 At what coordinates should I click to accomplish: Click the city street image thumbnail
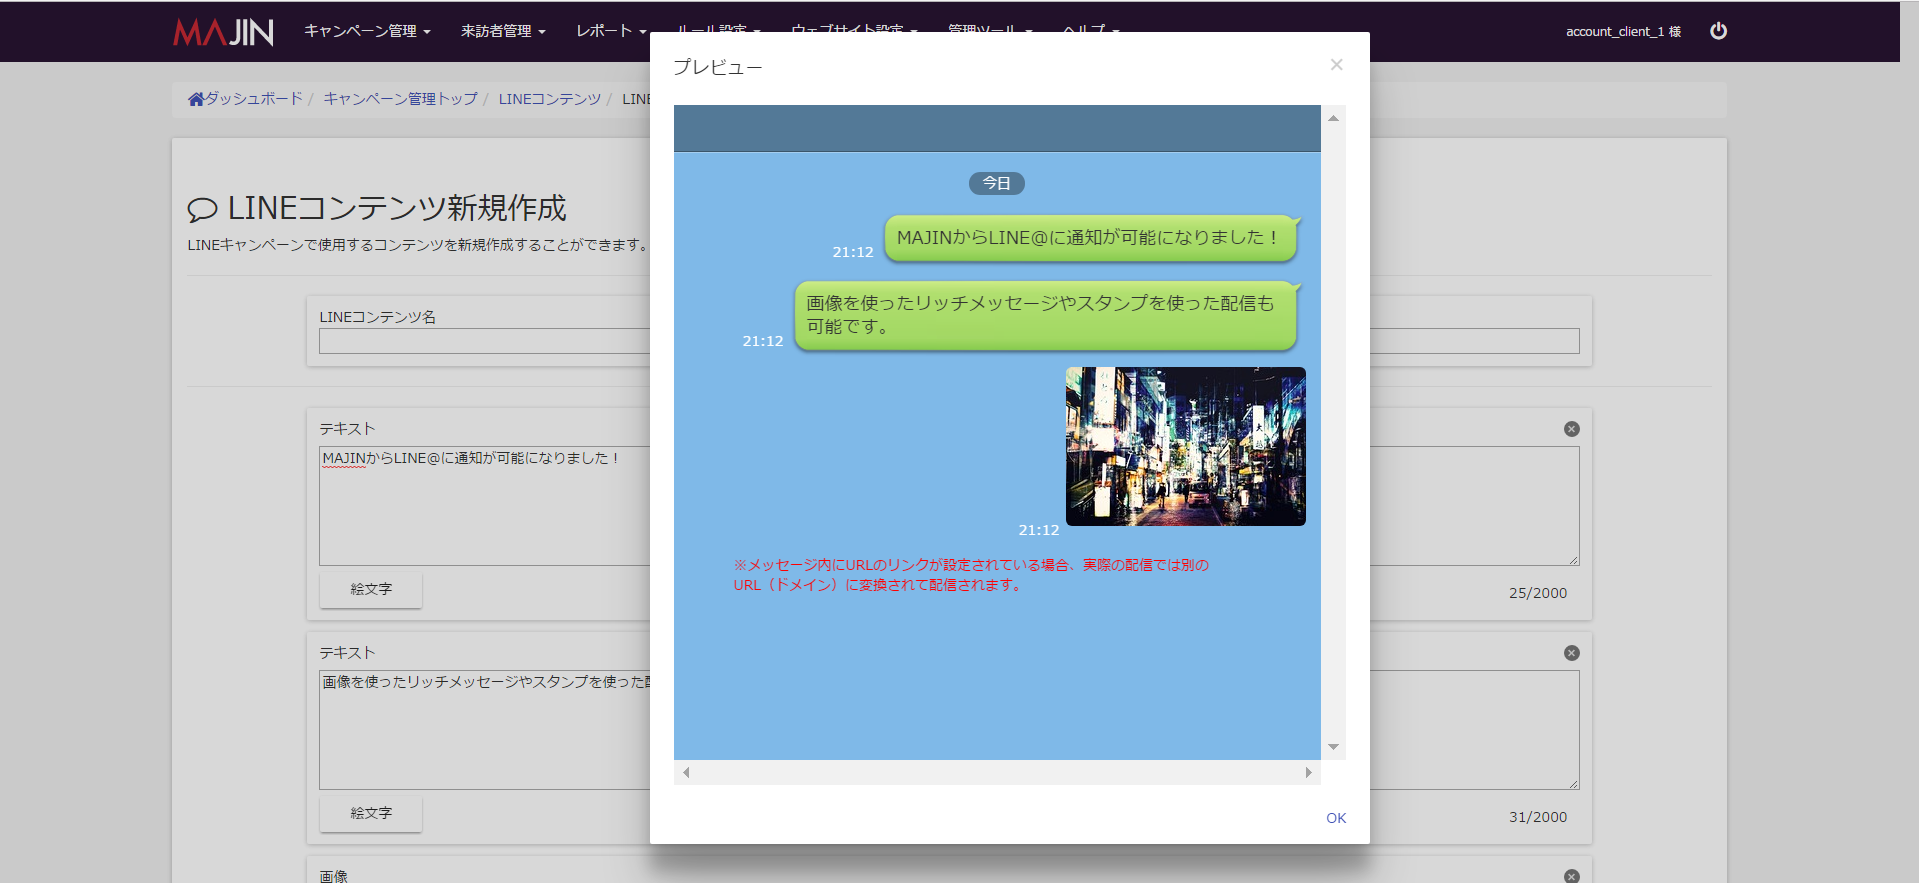1185,446
